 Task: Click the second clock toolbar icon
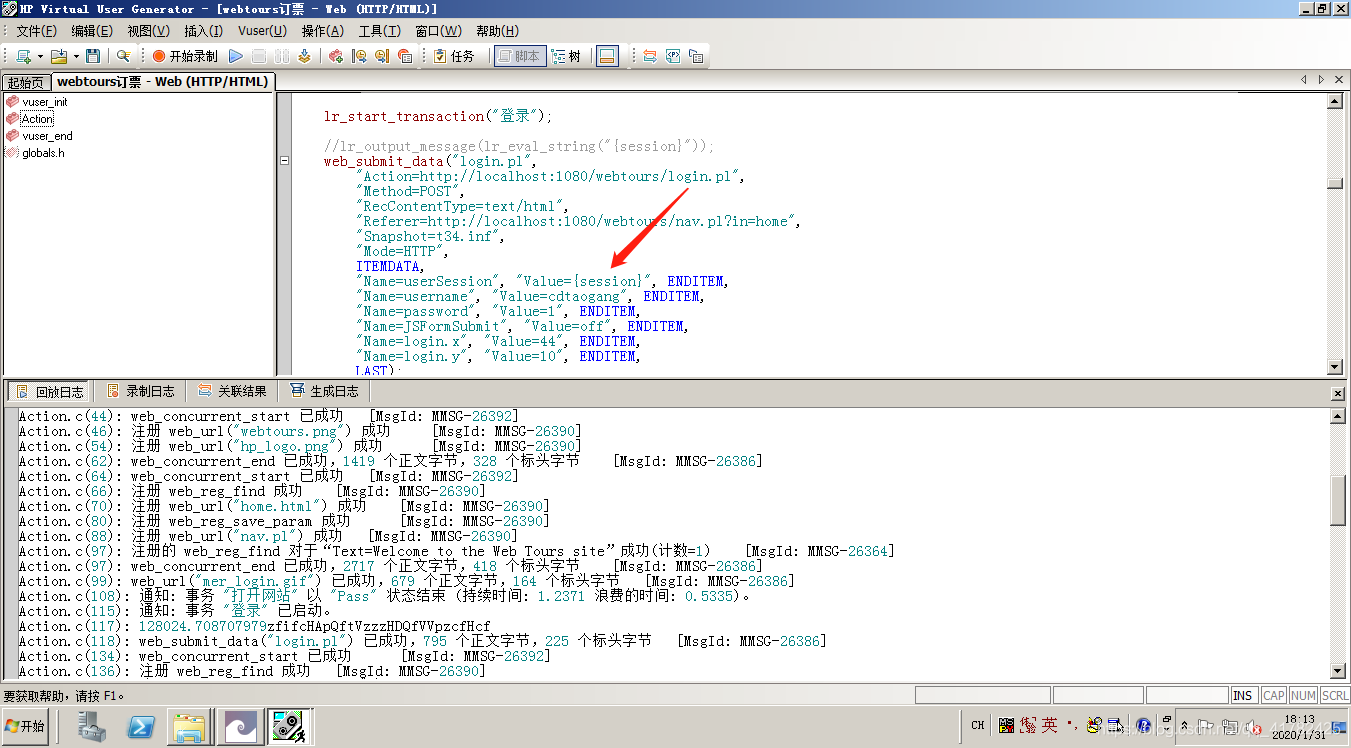[382, 57]
